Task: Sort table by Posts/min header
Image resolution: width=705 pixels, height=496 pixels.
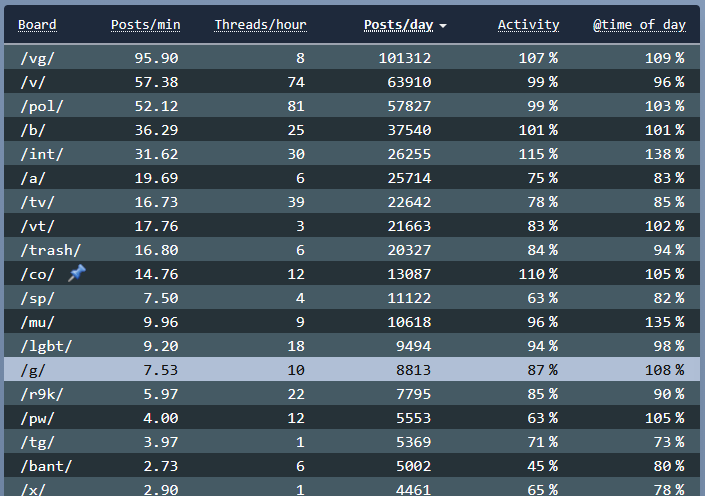Action: coord(145,25)
